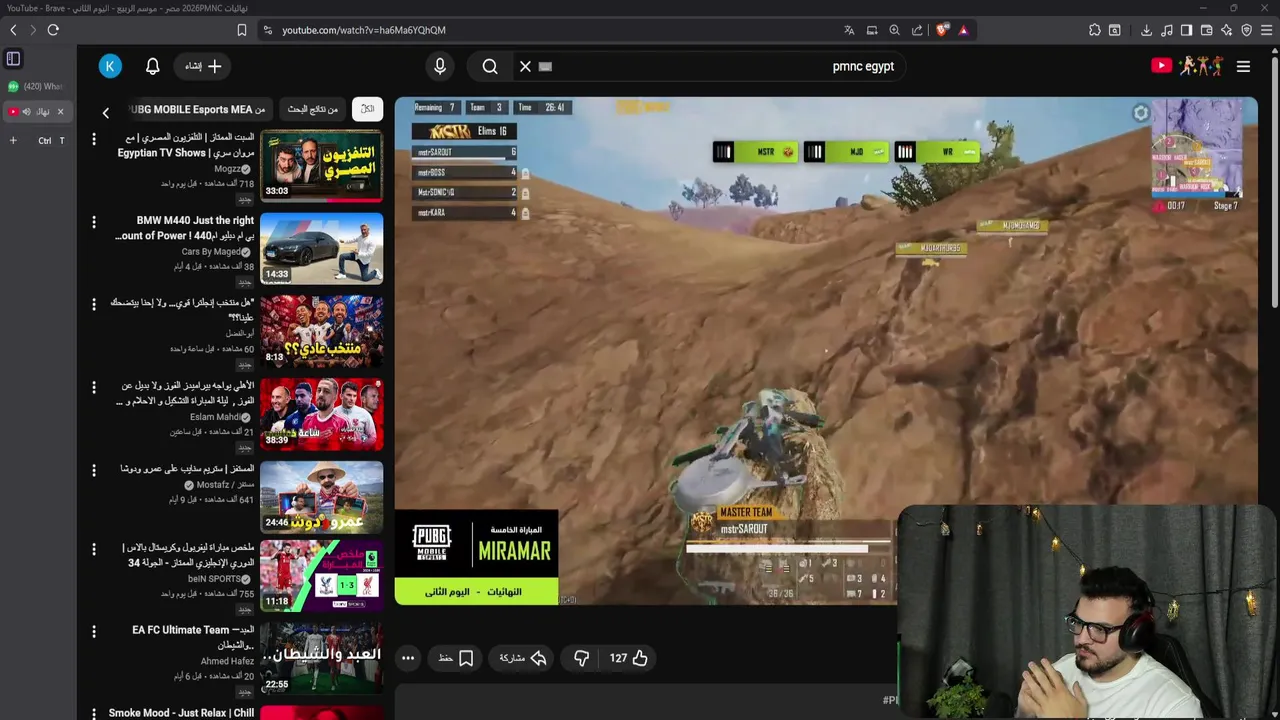Open the Brave Wallet icon
Viewport: 1280px width, 720px height.
(1206, 30)
